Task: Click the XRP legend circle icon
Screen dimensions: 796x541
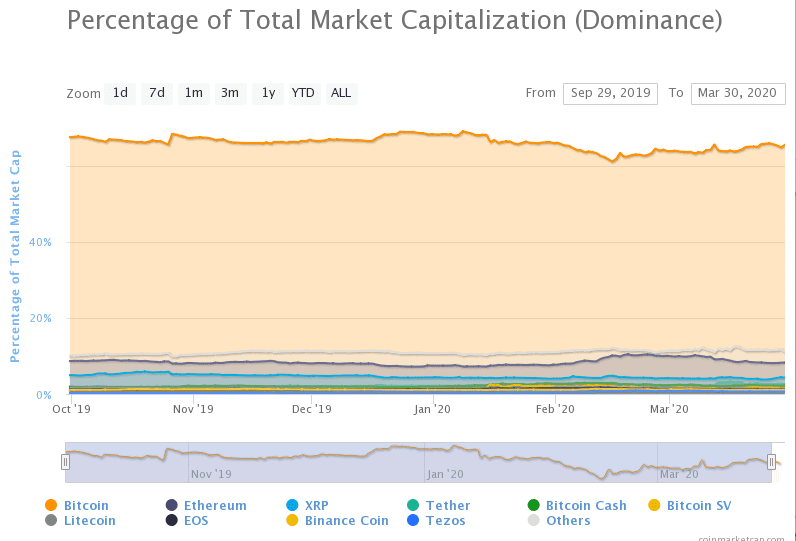Action: click(292, 505)
